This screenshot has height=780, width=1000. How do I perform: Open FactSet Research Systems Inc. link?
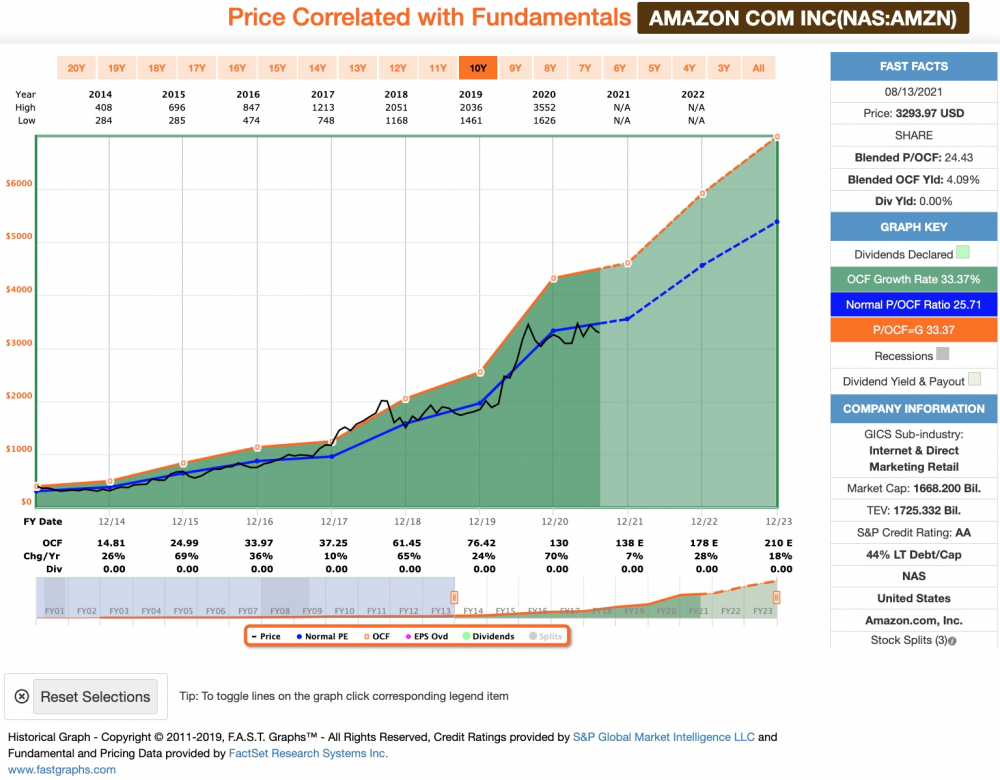point(308,754)
